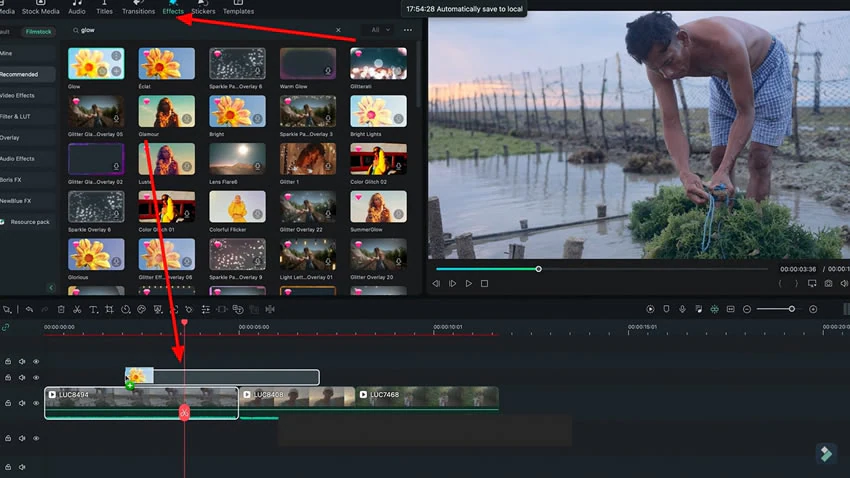
Task: Open the Audio tab
Action: coord(77,8)
